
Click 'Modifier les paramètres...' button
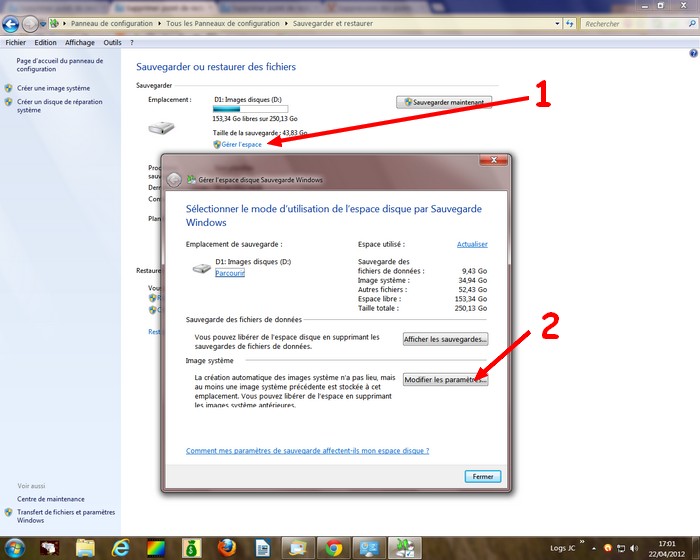tap(445, 380)
